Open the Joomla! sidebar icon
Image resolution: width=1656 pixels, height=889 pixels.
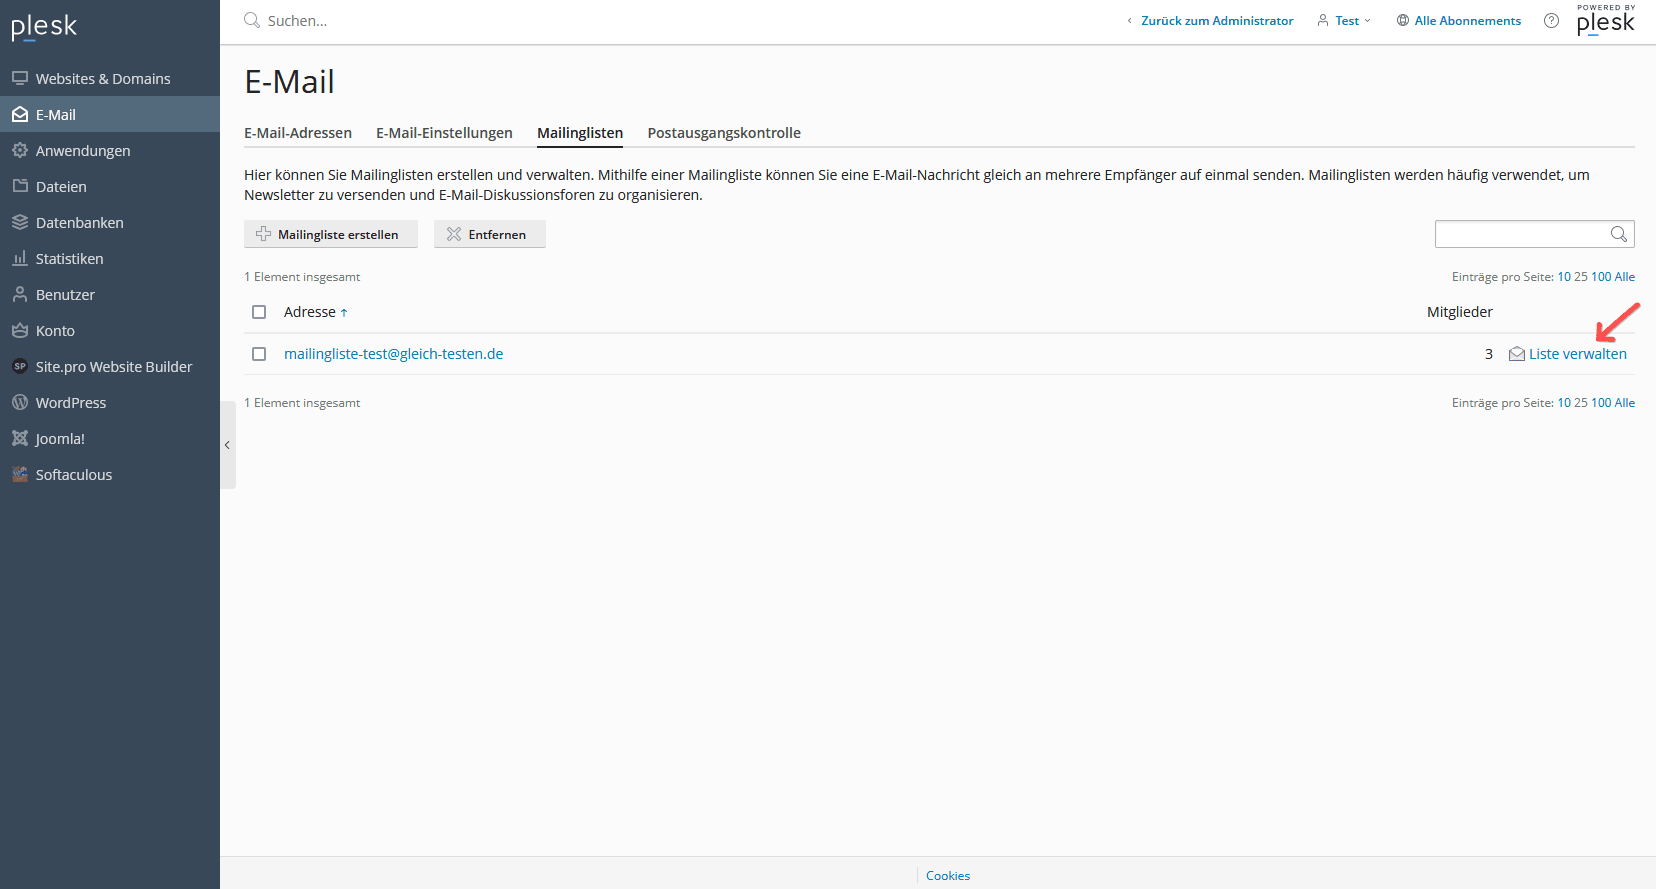click(x=20, y=438)
